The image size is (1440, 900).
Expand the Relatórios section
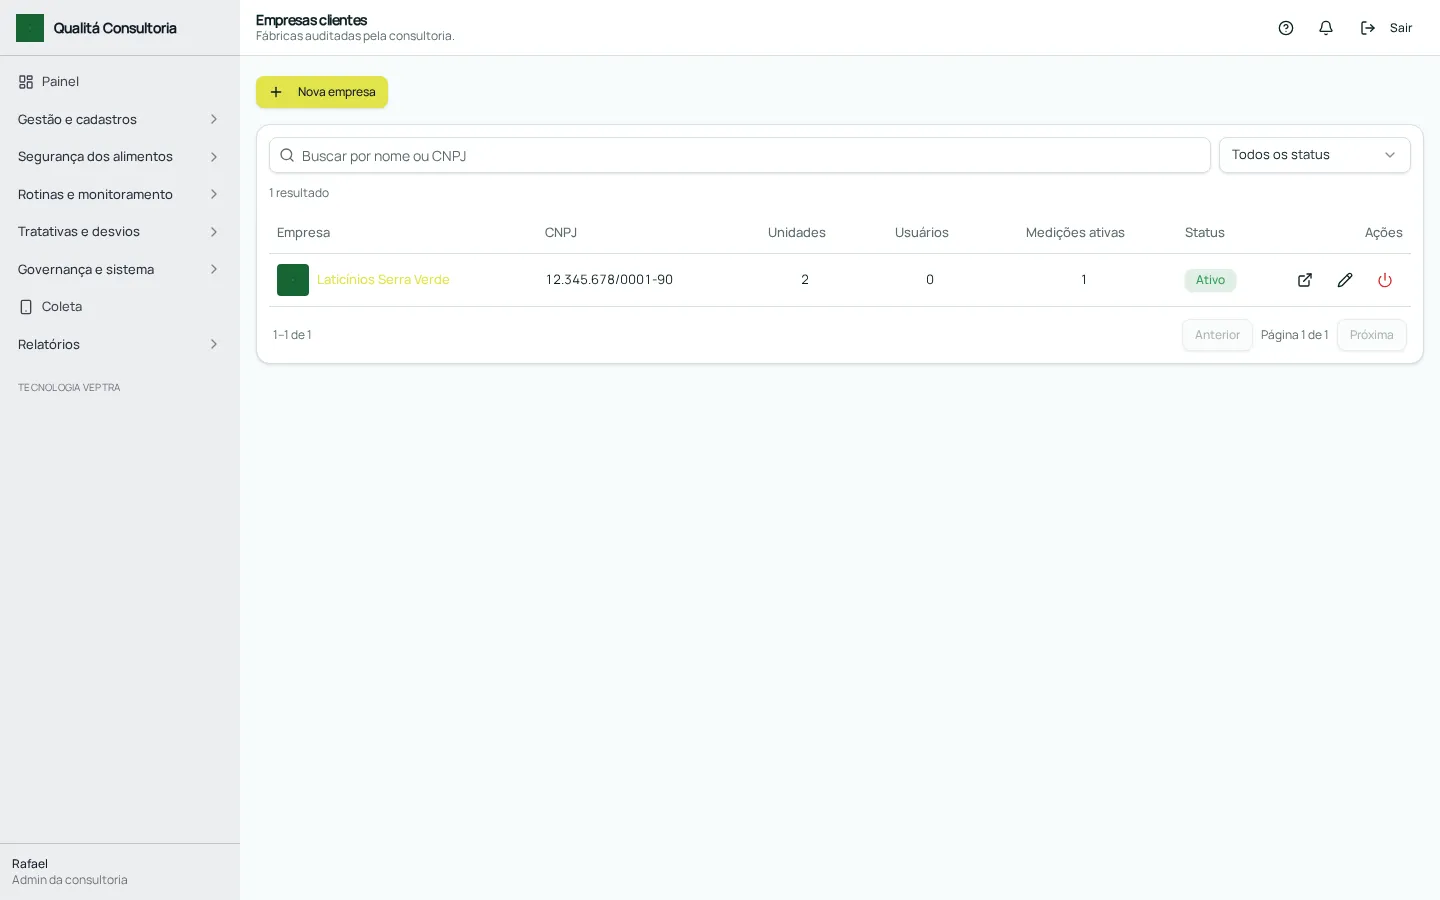click(x=120, y=344)
